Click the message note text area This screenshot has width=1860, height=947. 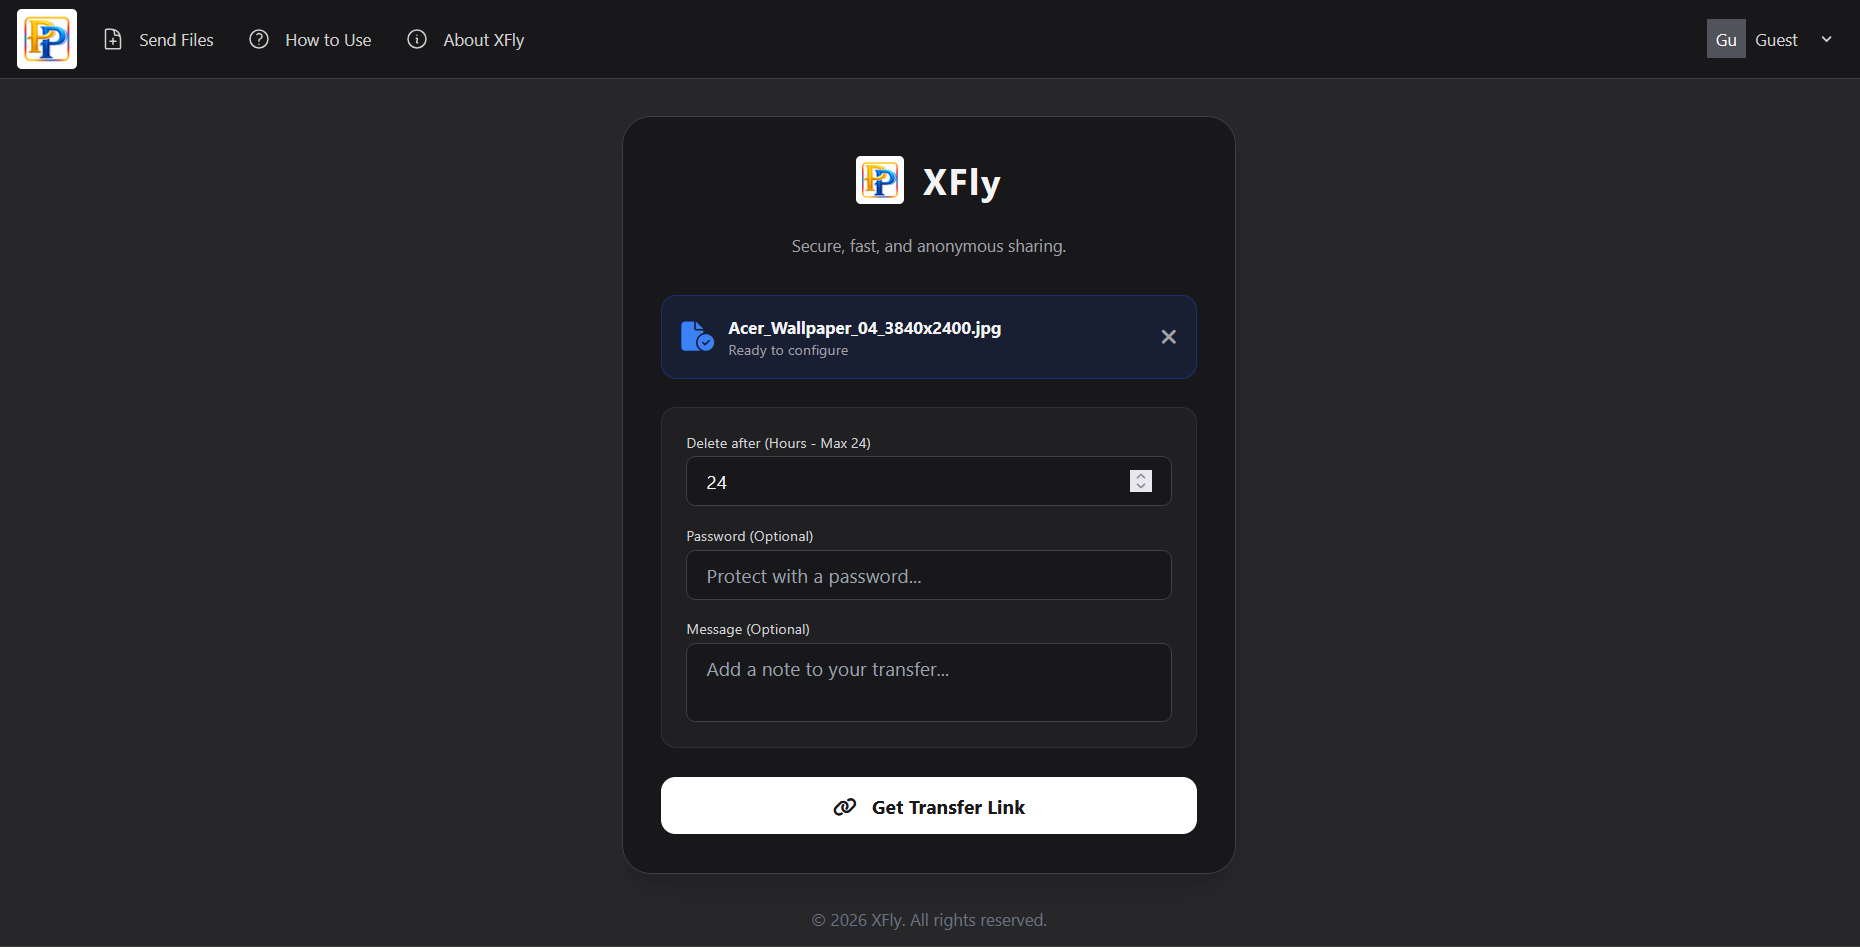928,682
